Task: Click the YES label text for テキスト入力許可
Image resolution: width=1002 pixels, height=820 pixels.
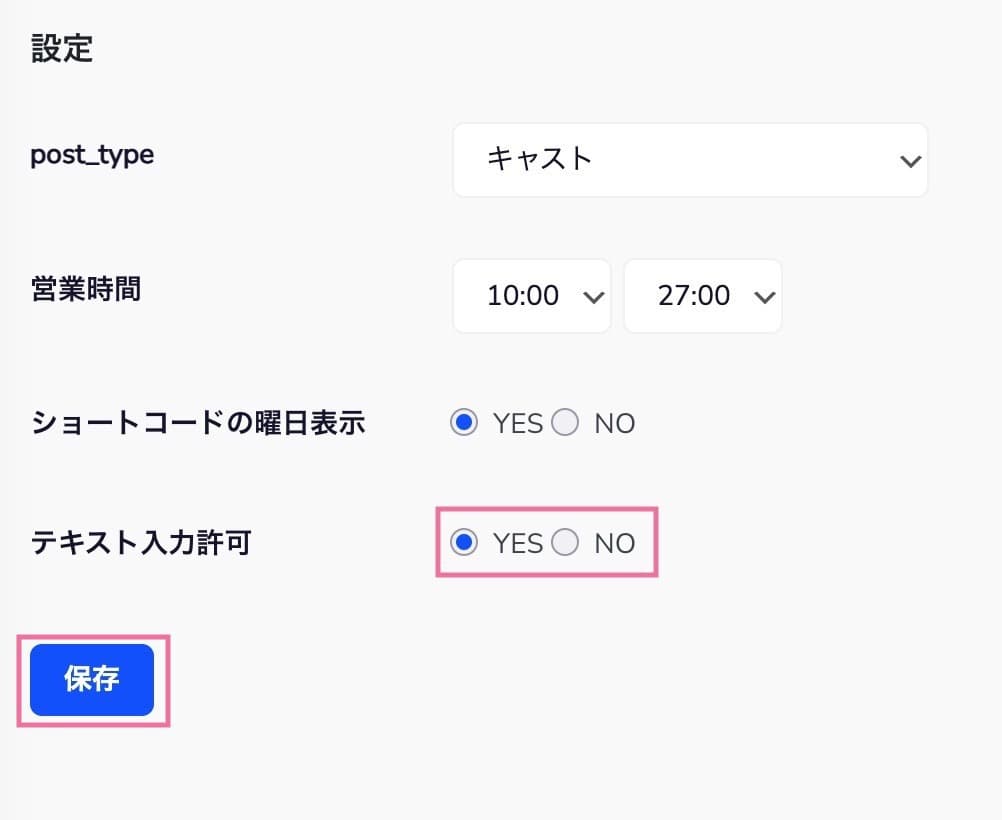Action: [x=517, y=544]
